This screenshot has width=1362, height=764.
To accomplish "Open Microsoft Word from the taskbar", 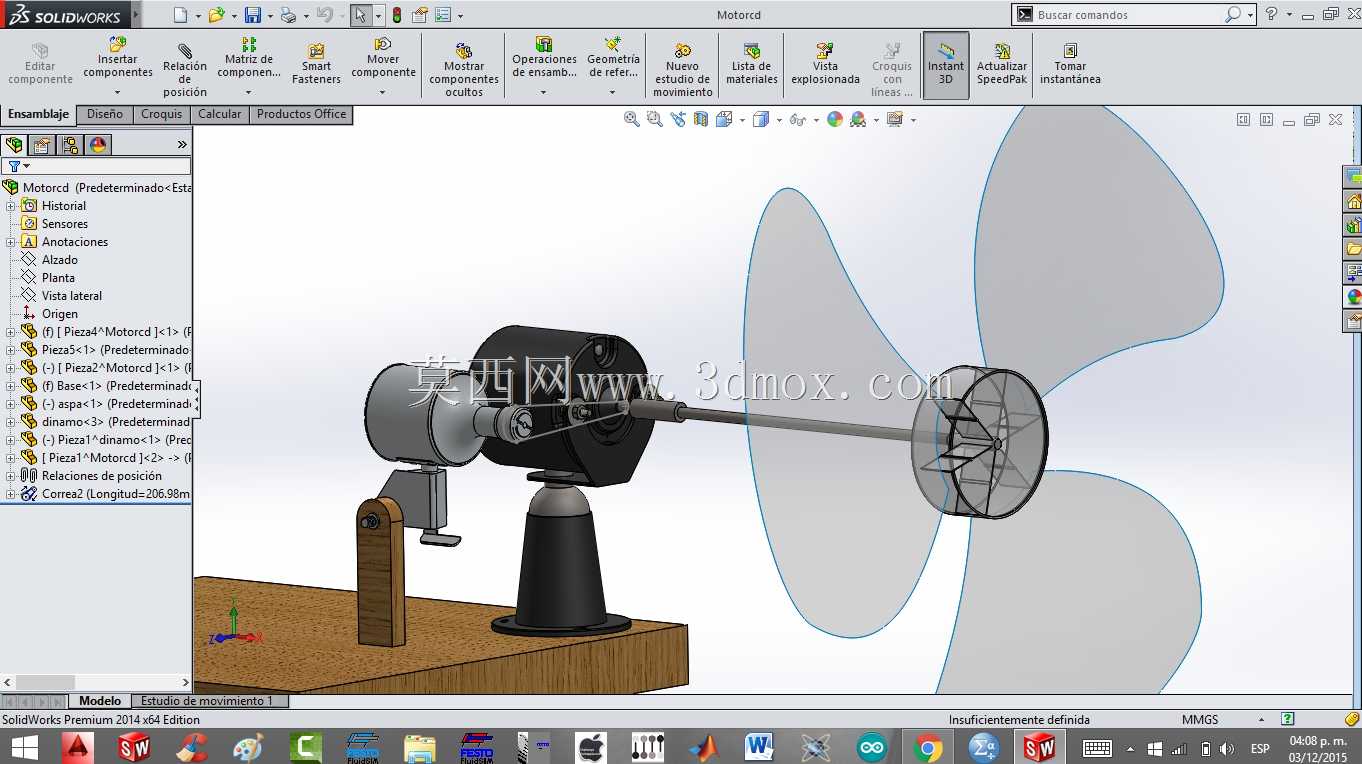I will [x=760, y=747].
